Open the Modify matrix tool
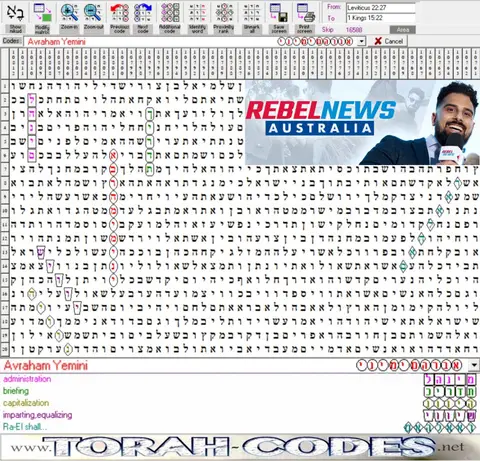The height and width of the screenshot is (461, 480). coord(42,12)
